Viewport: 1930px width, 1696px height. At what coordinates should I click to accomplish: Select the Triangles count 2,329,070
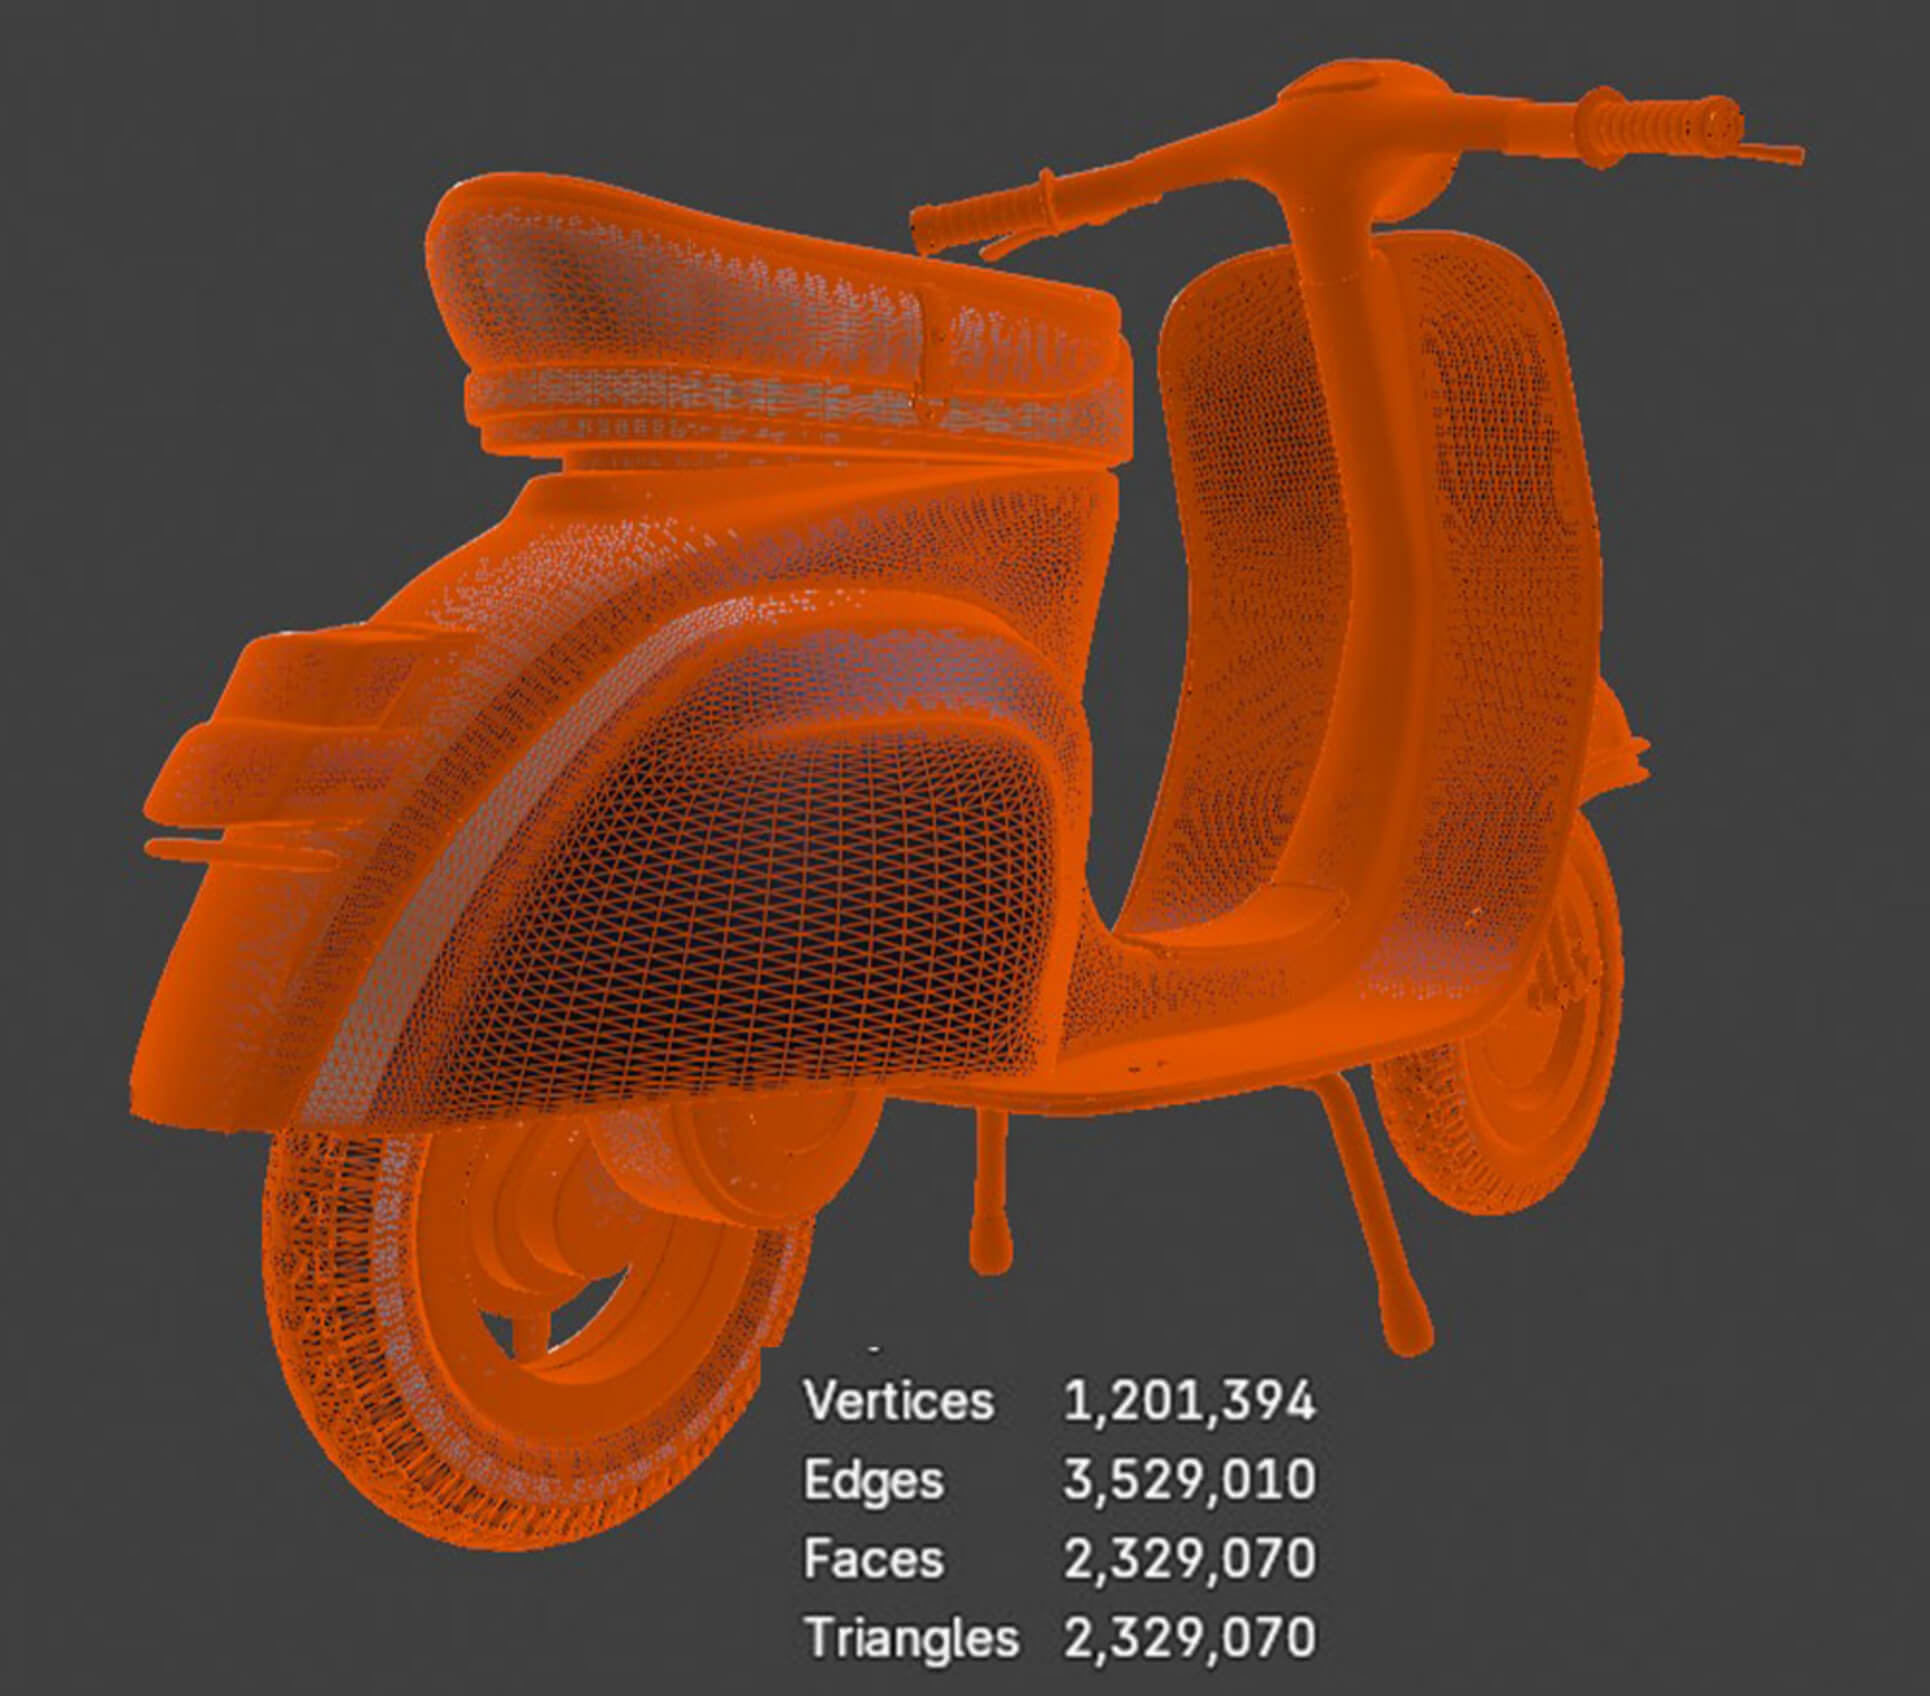(x=1189, y=1639)
